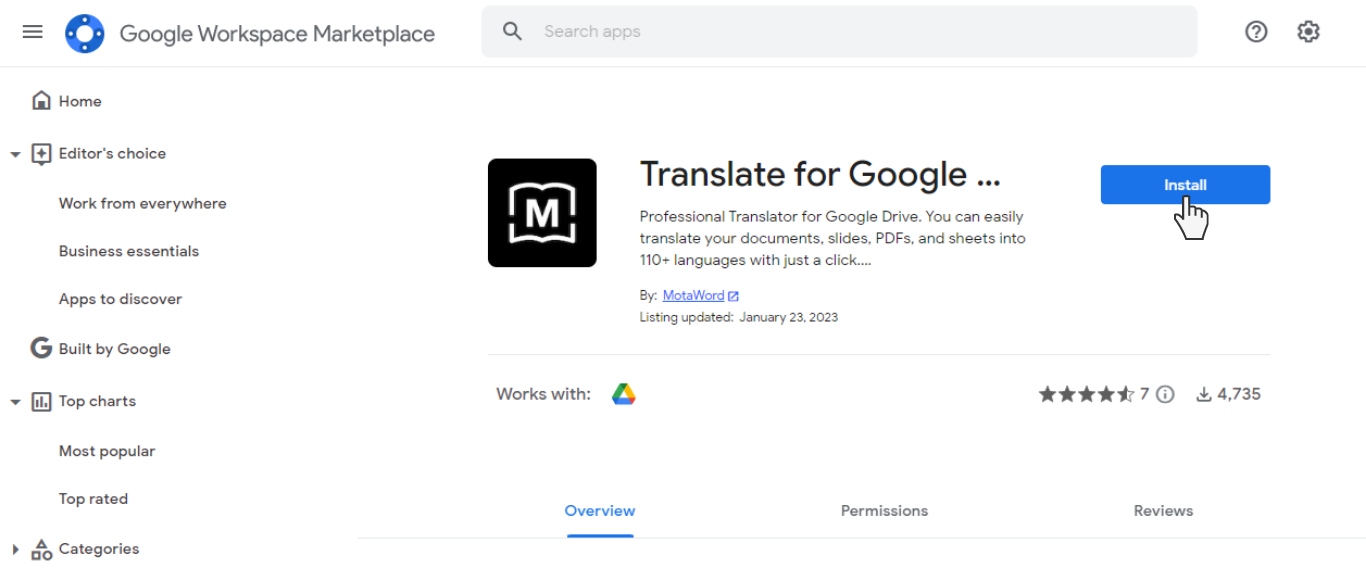The width and height of the screenshot is (1366, 568).
Task: Click the external link icon beside MotaWord
Action: [x=733, y=296]
